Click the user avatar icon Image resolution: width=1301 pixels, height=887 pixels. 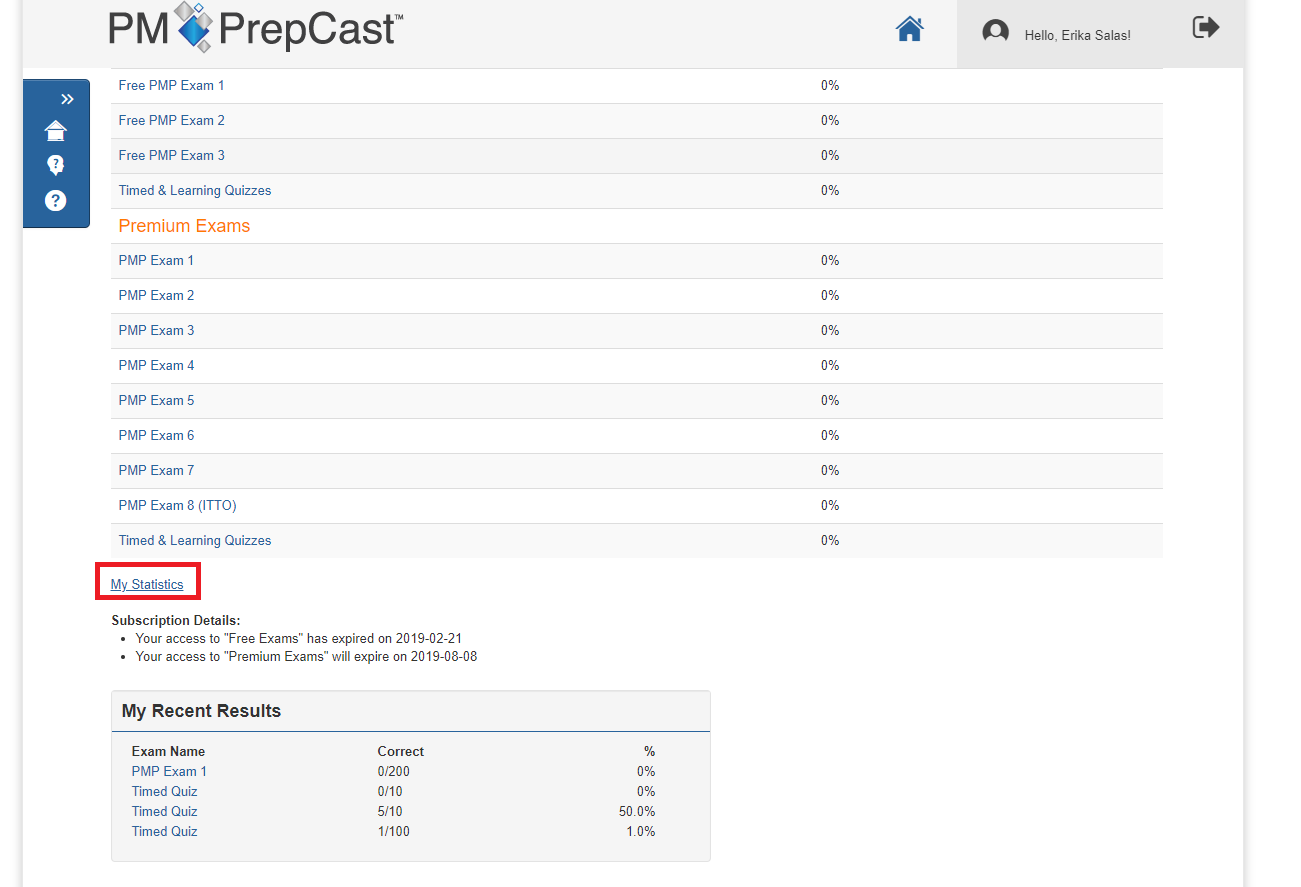tap(995, 32)
